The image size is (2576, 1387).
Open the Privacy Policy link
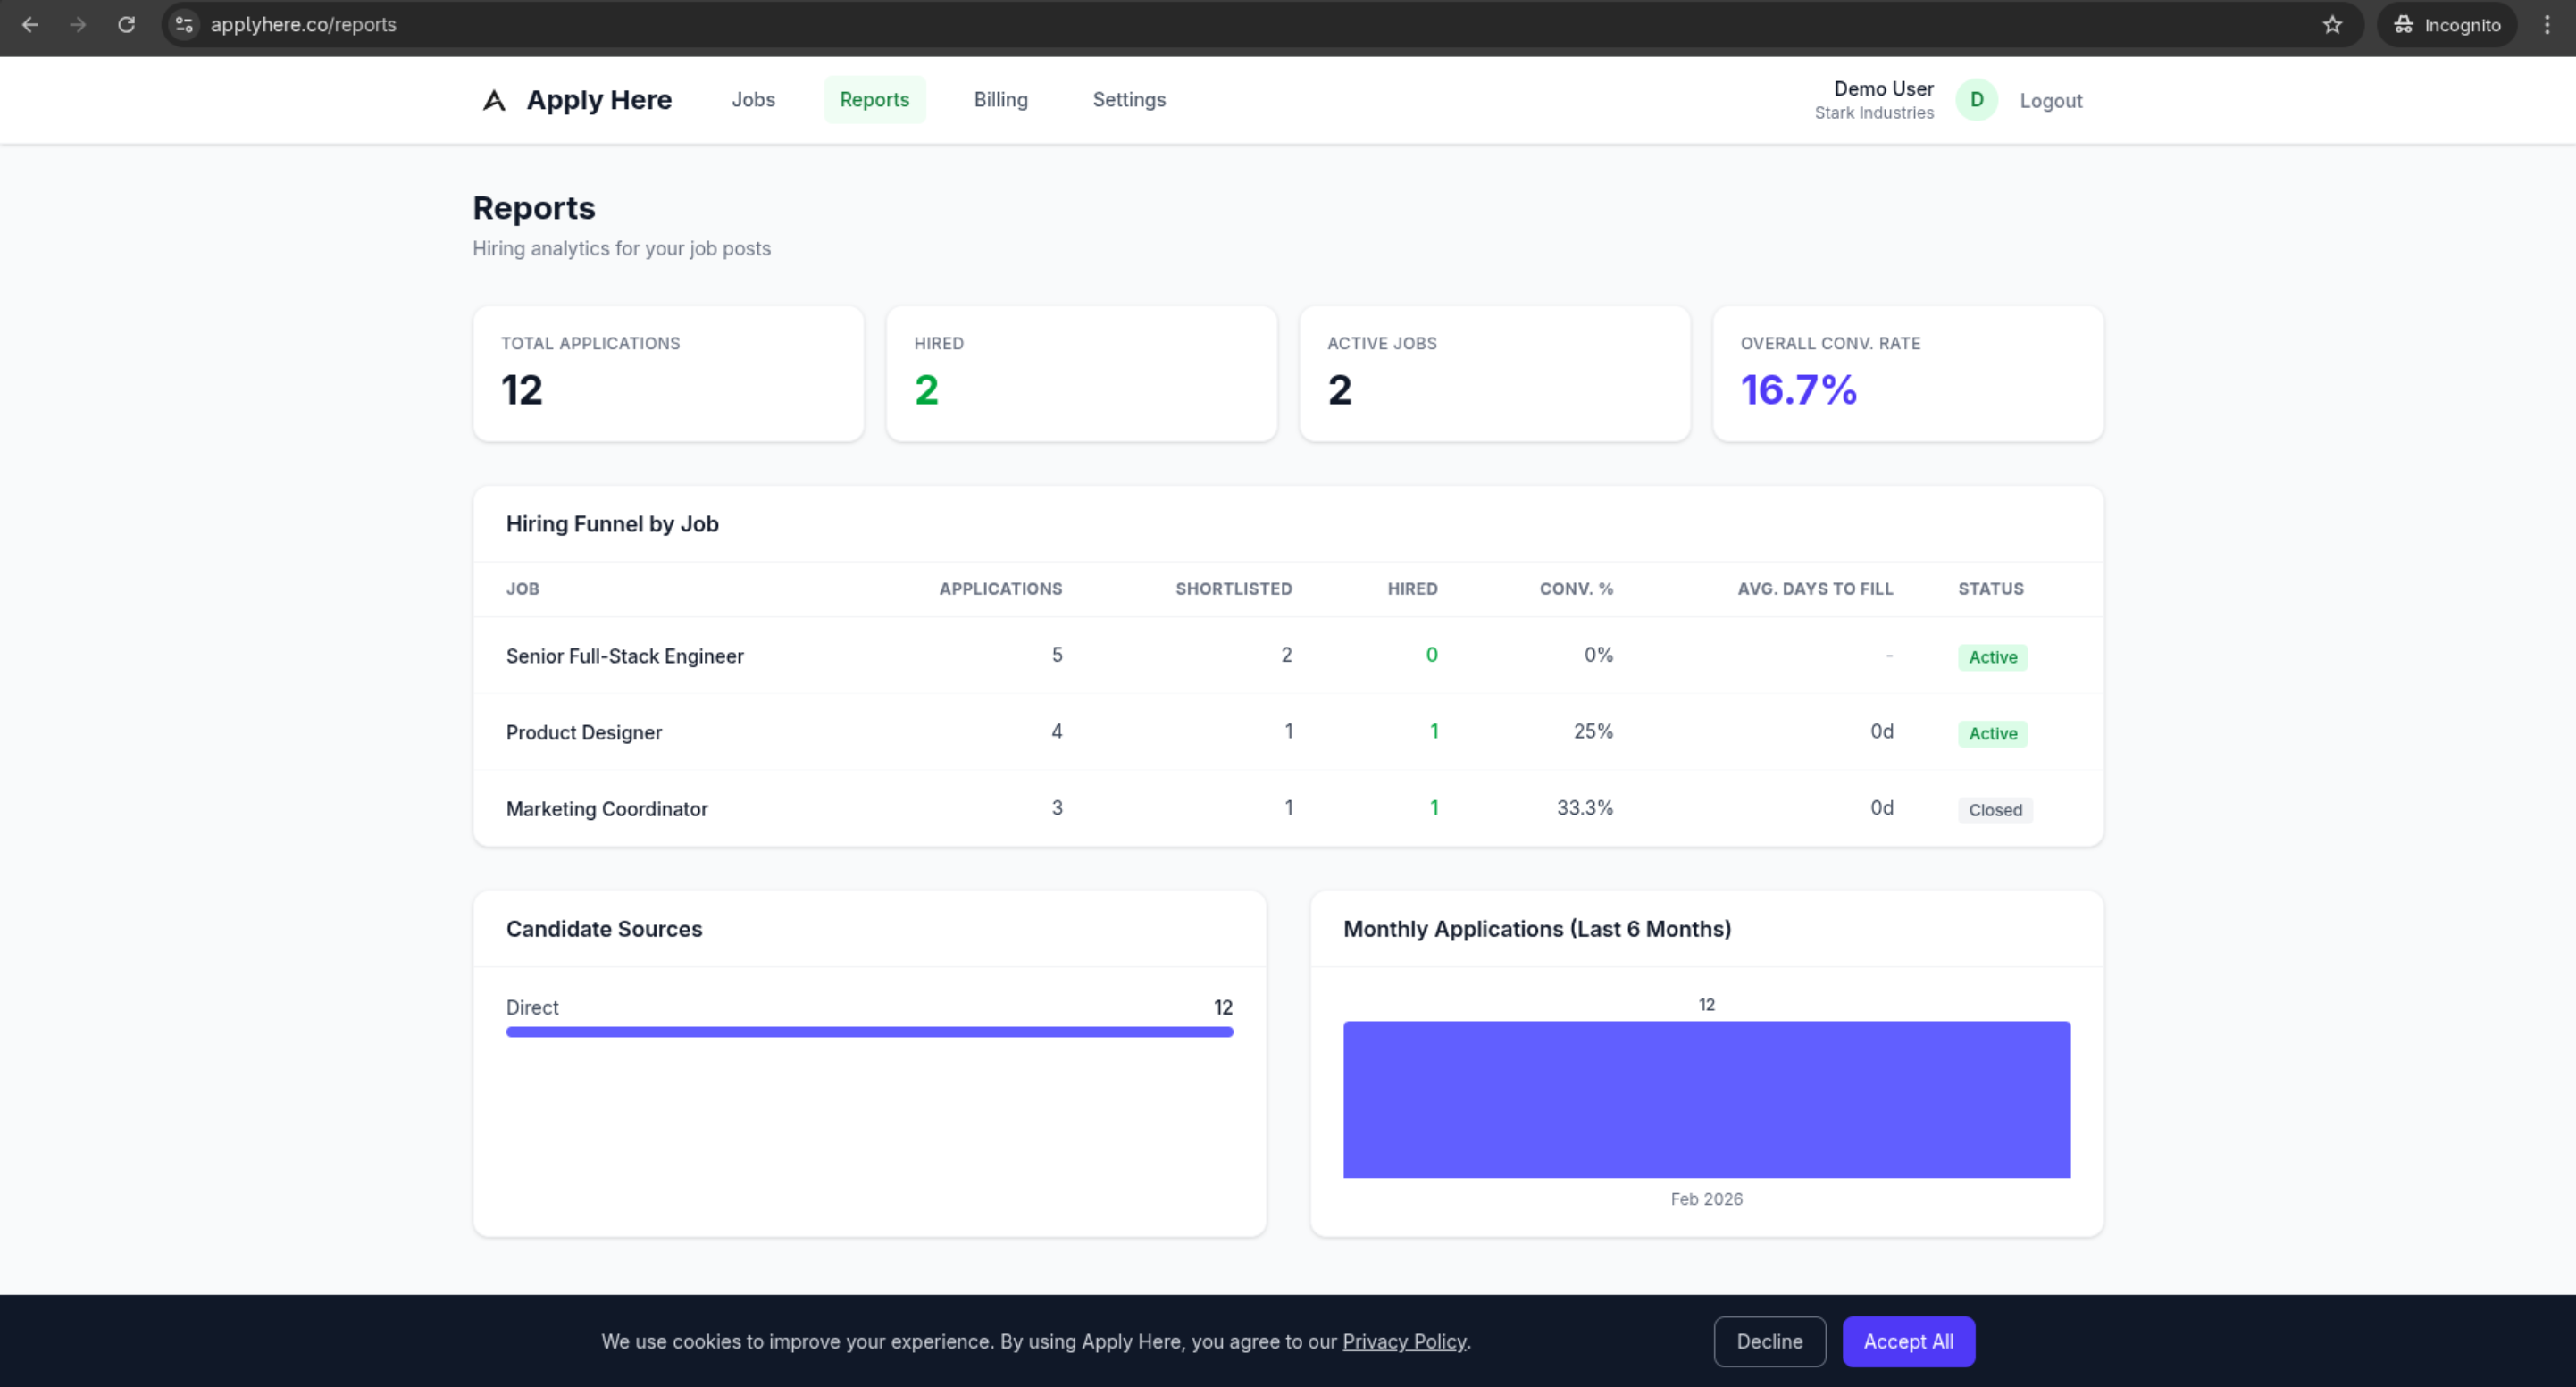point(1403,1342)
